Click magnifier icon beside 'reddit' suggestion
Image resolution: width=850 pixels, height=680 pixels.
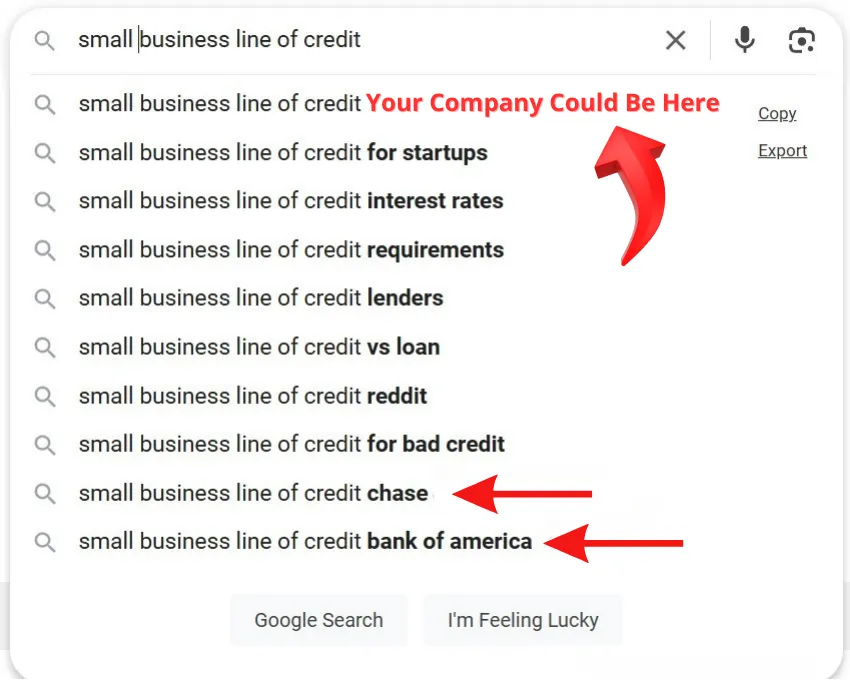pyautogui.click(x=45, y=397)
